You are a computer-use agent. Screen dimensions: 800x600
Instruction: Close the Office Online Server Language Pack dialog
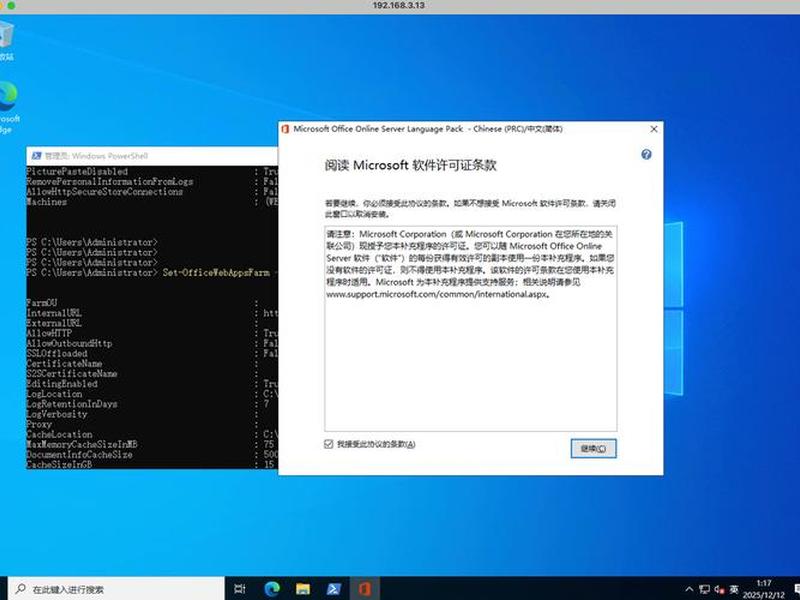point(654,129)
